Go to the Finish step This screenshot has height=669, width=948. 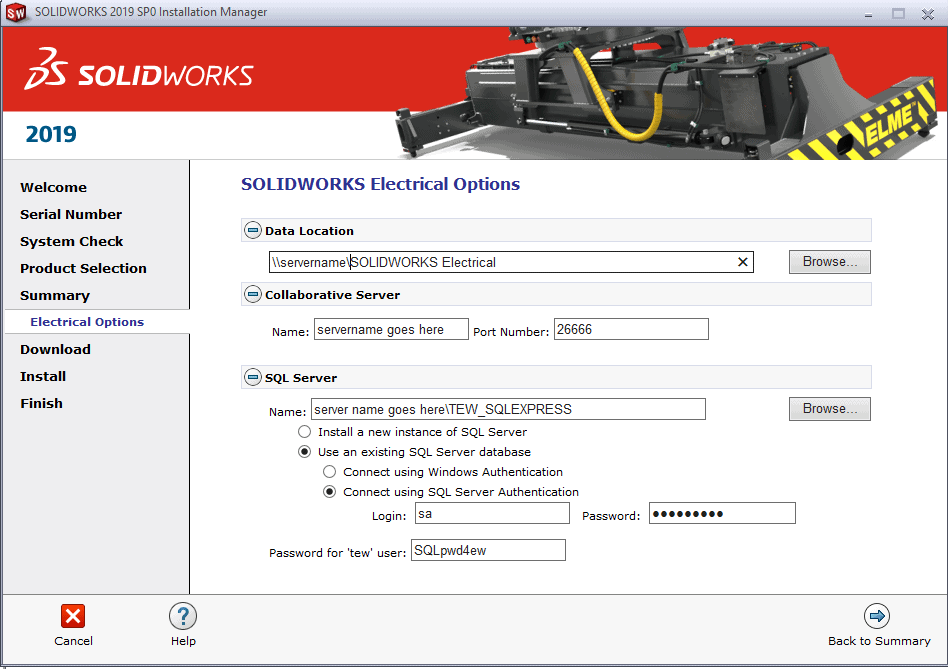pyautogui.click(x=41, y=403)
